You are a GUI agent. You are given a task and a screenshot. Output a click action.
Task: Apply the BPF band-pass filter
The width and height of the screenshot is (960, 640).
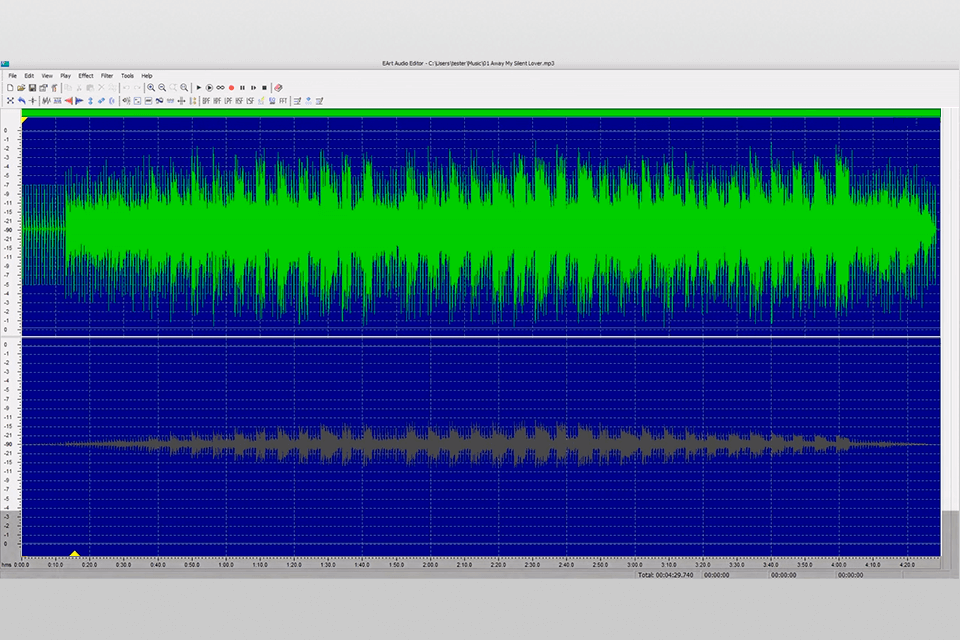coord(206,100)
